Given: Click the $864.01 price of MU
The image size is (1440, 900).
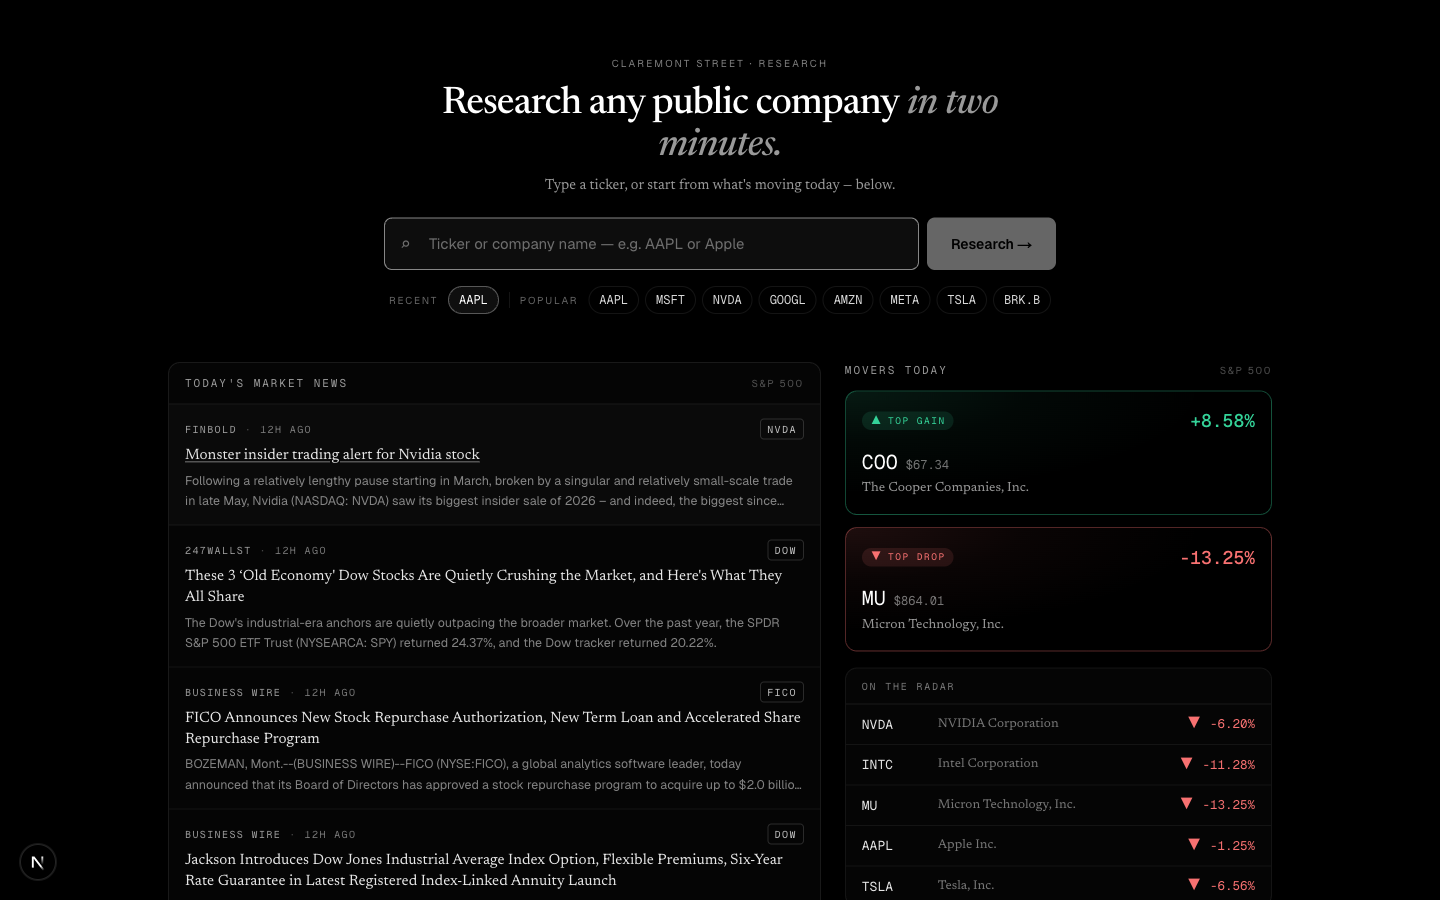Looking at the screenshot, I should pos(918,600).
